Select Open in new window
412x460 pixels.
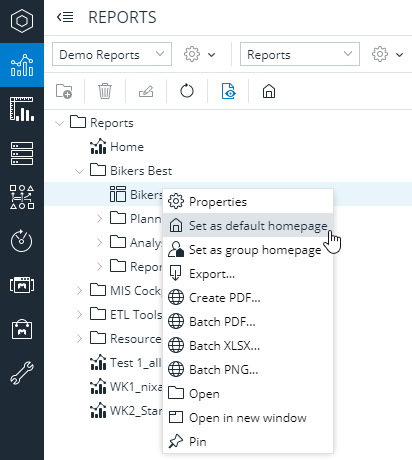pos(248,418)
